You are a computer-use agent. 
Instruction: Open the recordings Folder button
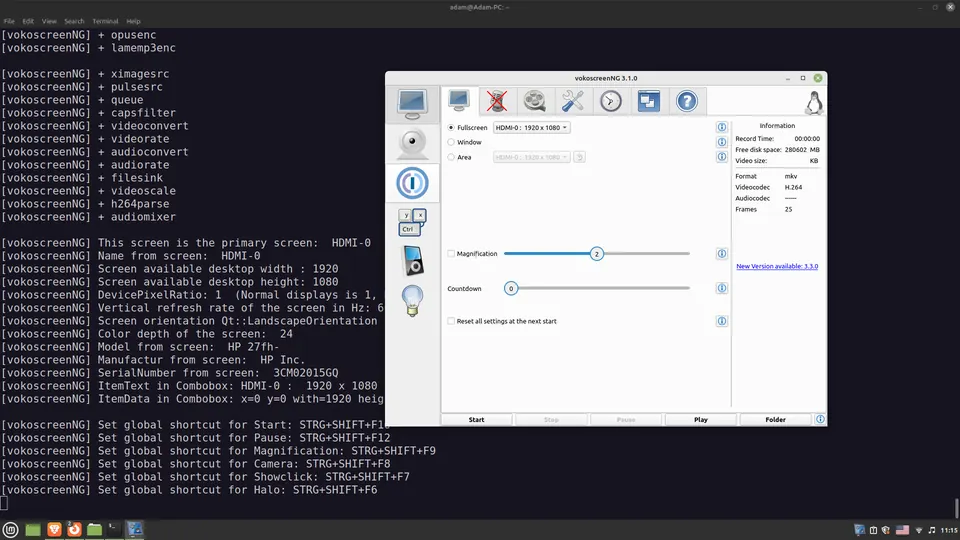776,419
